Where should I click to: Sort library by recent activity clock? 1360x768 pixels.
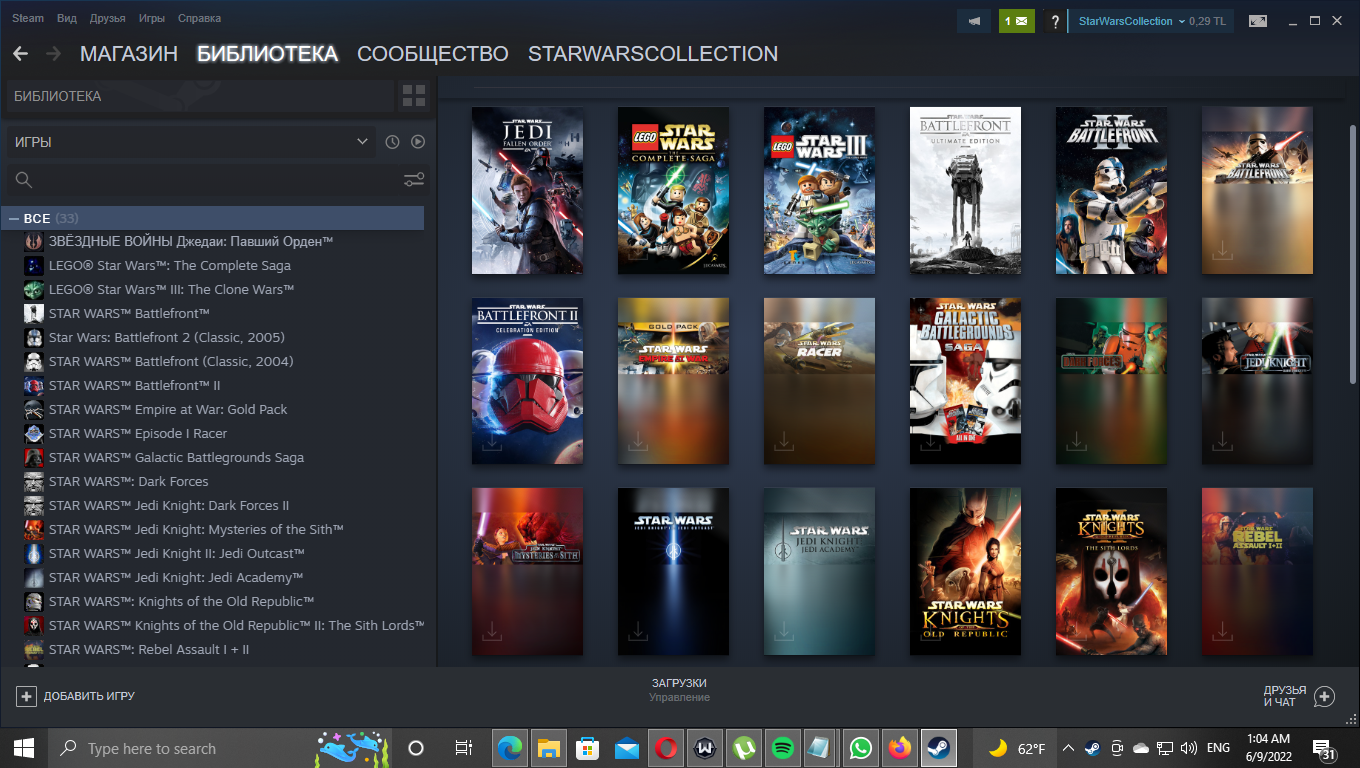click(392, 142)
